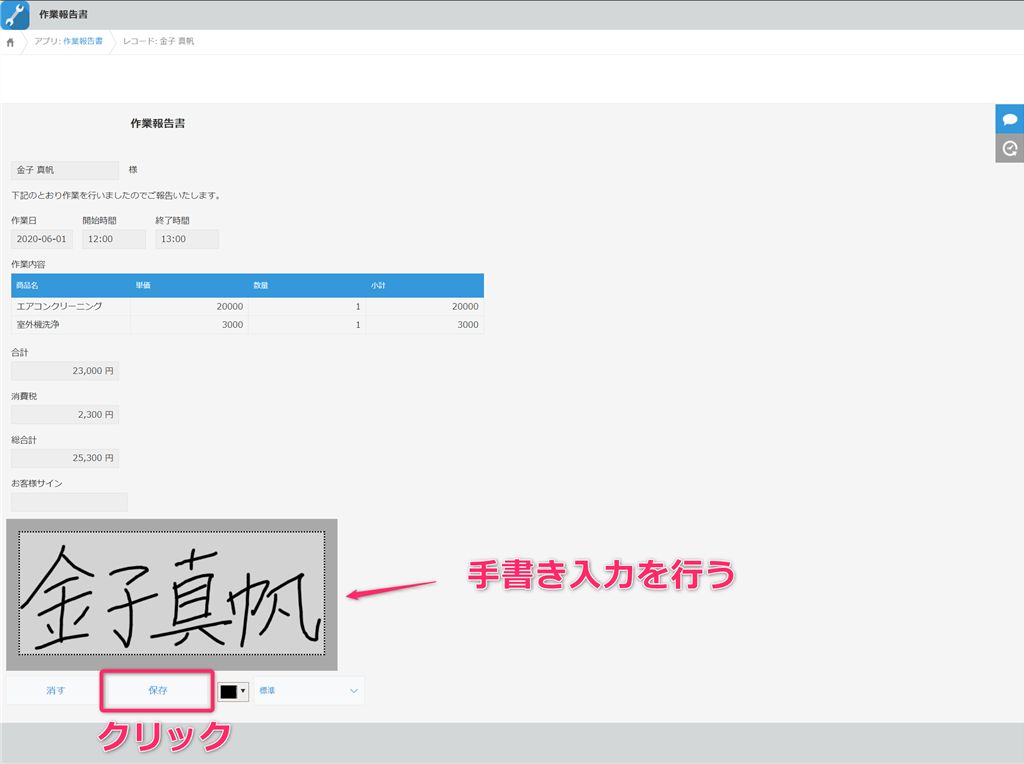Go to the home icon in breadcrumb

tap(10, 42)
